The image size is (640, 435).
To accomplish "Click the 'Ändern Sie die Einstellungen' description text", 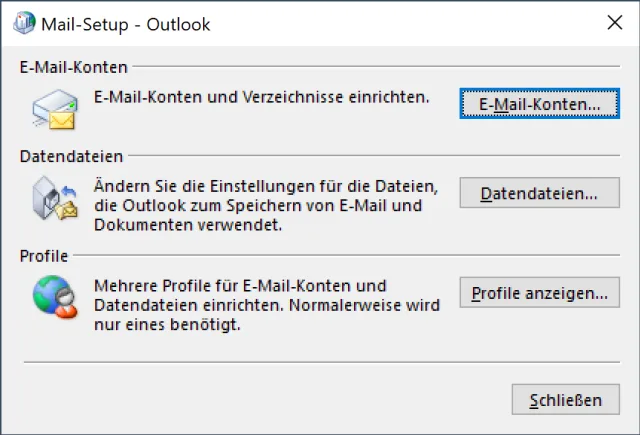I will click(266, 186).
